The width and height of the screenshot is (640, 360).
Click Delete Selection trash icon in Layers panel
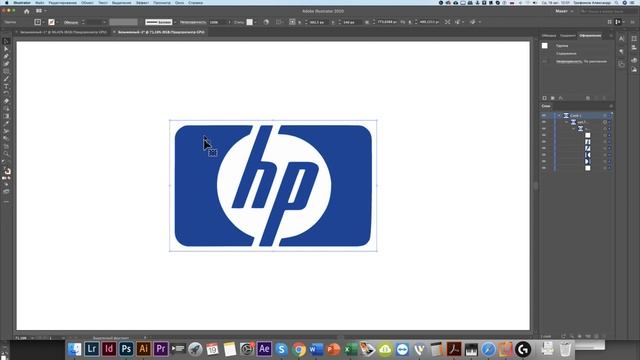click(604, 336)
